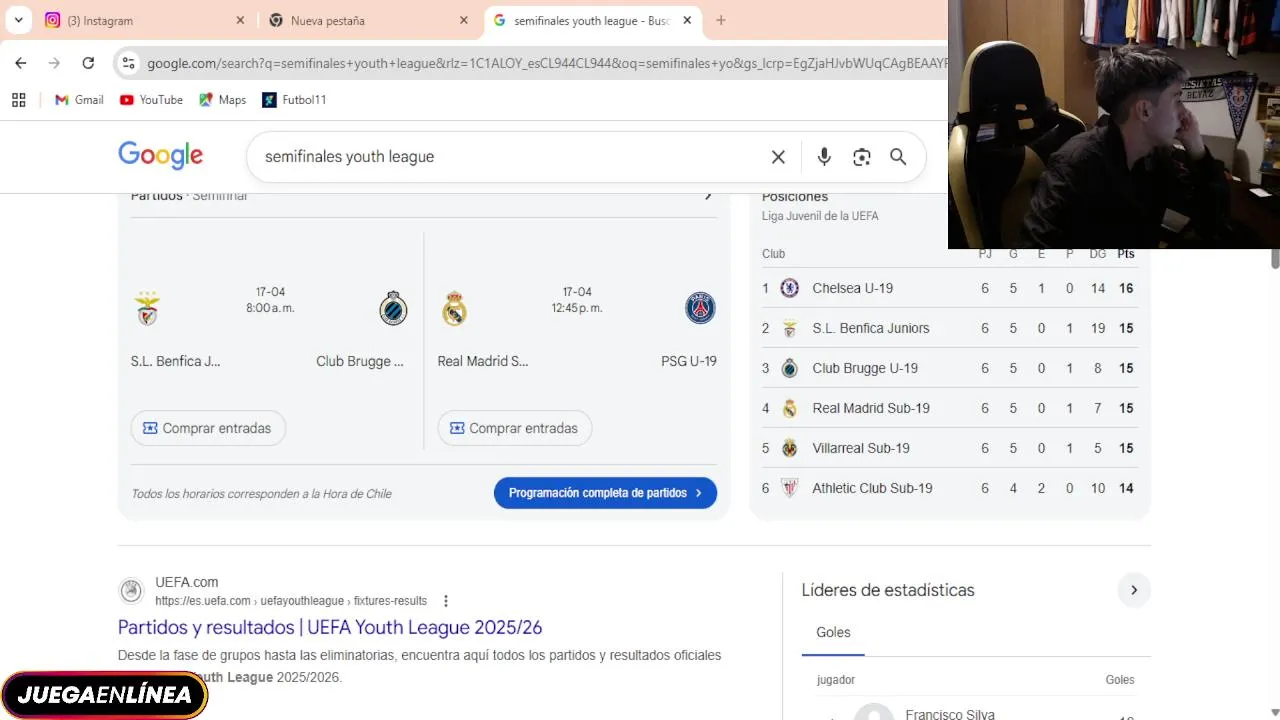Close the Nueva pestaña tab

[464, 20]
